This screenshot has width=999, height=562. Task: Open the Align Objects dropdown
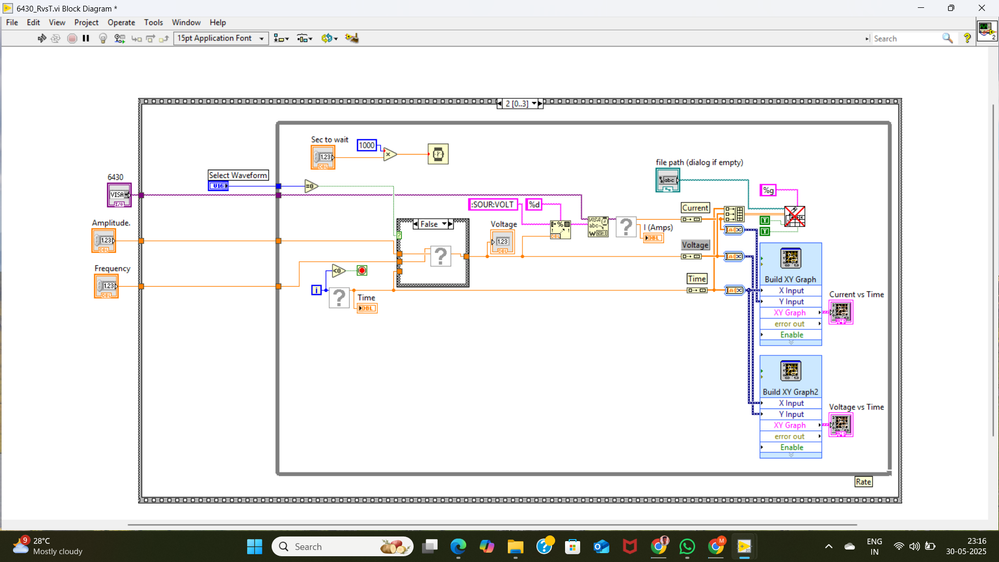281,38
